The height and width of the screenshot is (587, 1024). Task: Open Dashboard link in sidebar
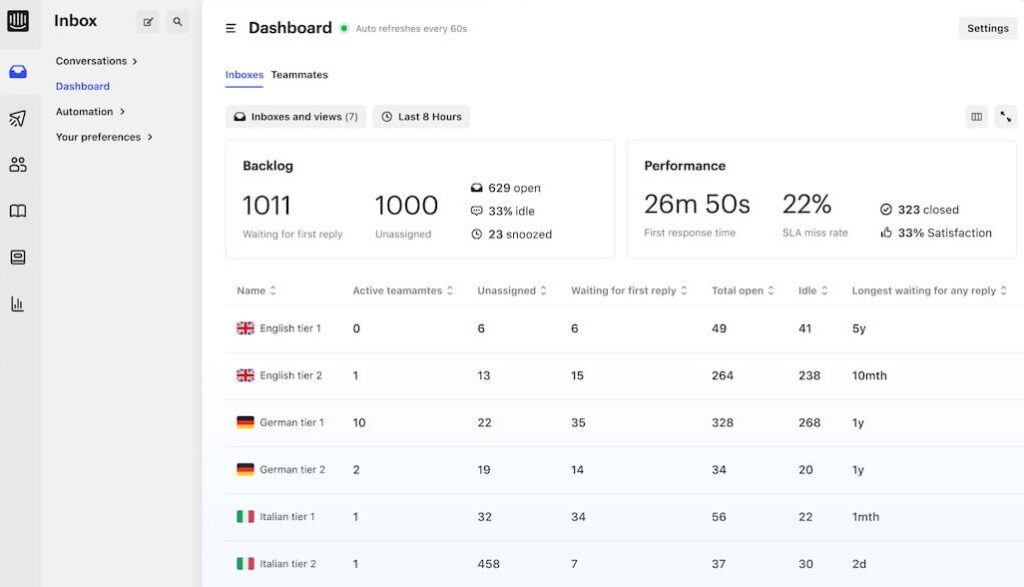[83, 86]
